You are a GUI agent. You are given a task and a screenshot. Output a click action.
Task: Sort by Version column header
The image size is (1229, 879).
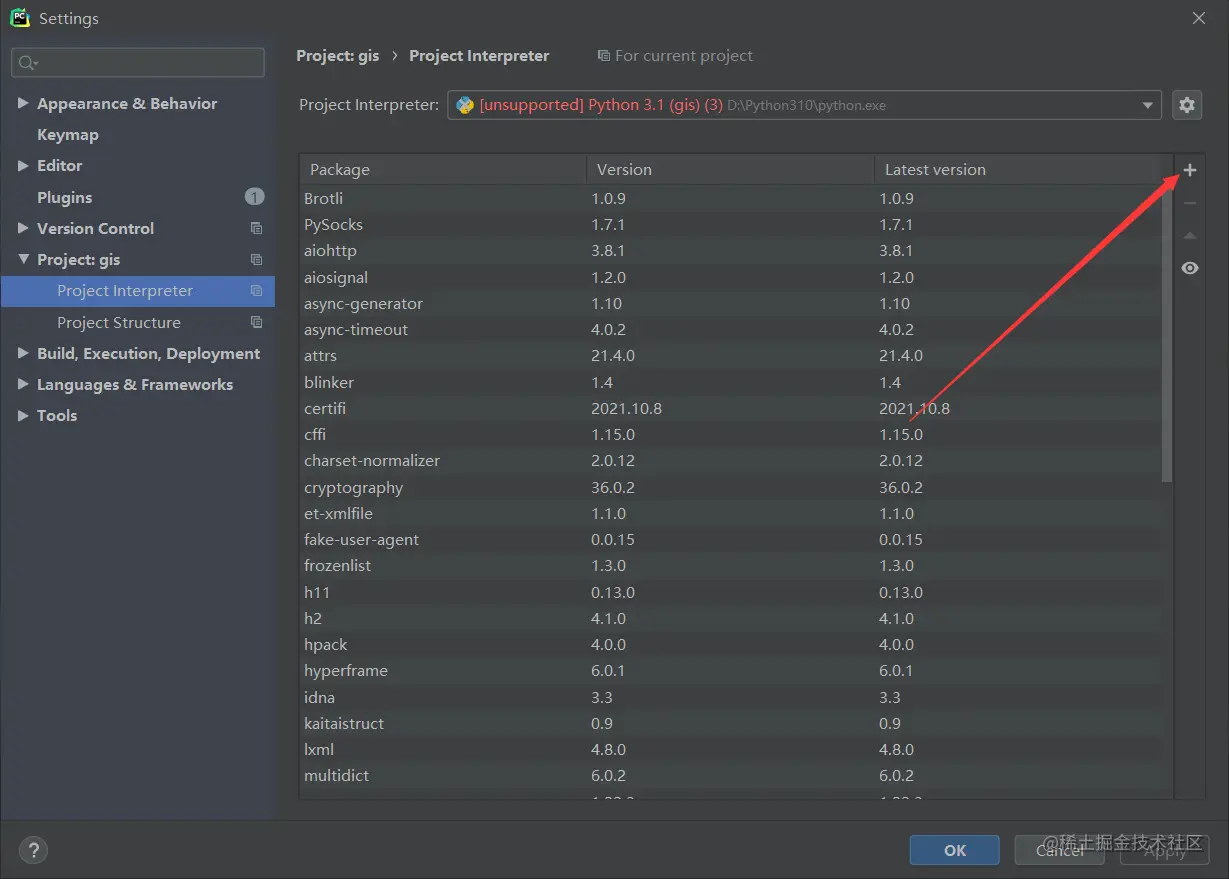(x=730, y=169)
